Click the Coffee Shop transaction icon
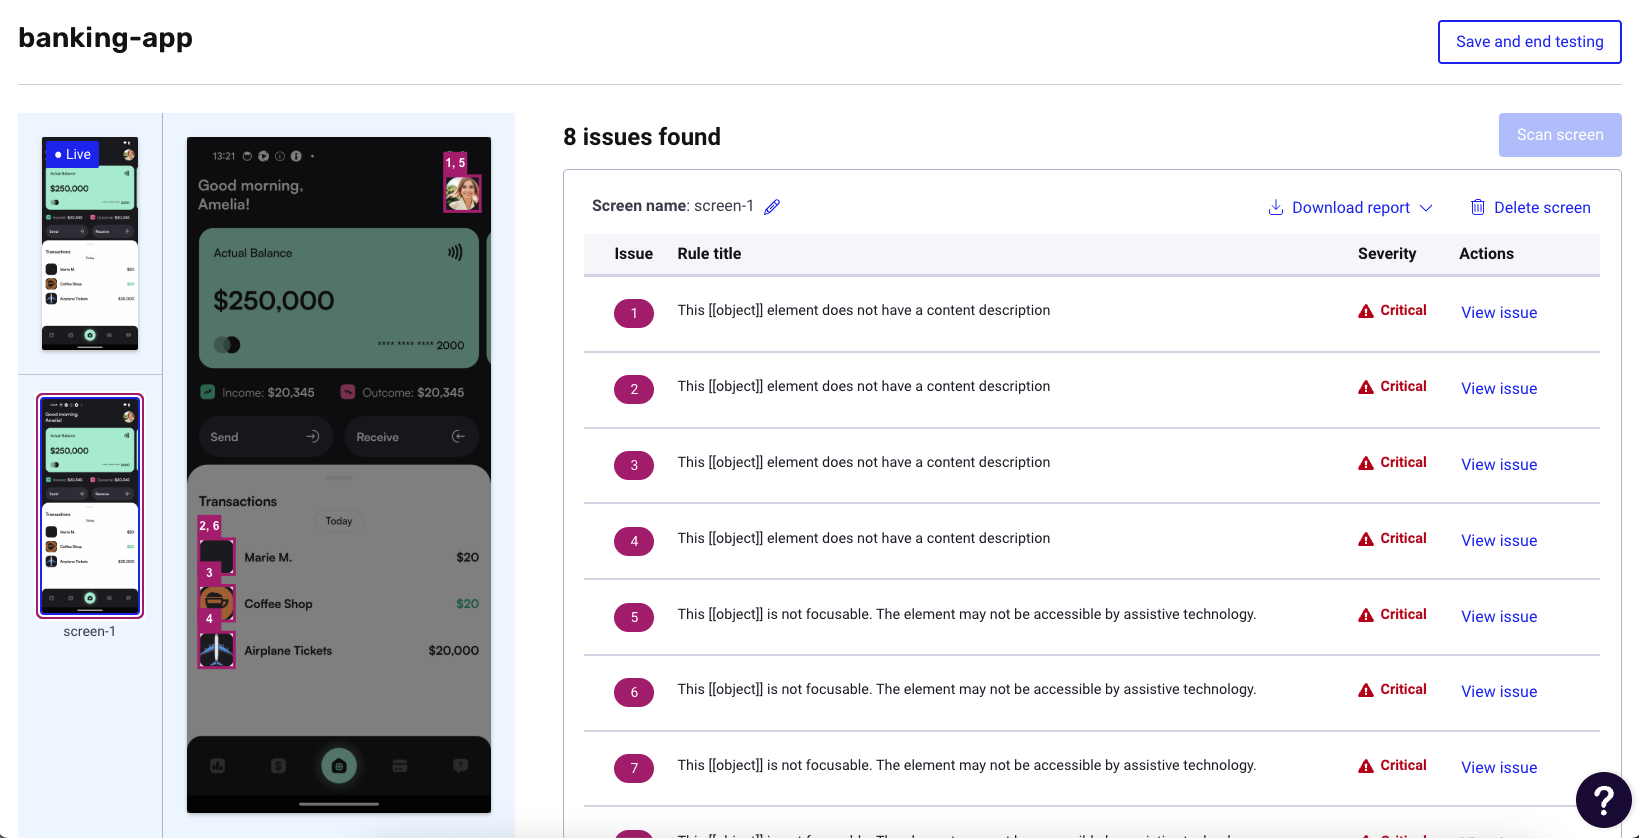The image size is (1639, 838). (x=217, y=603)
